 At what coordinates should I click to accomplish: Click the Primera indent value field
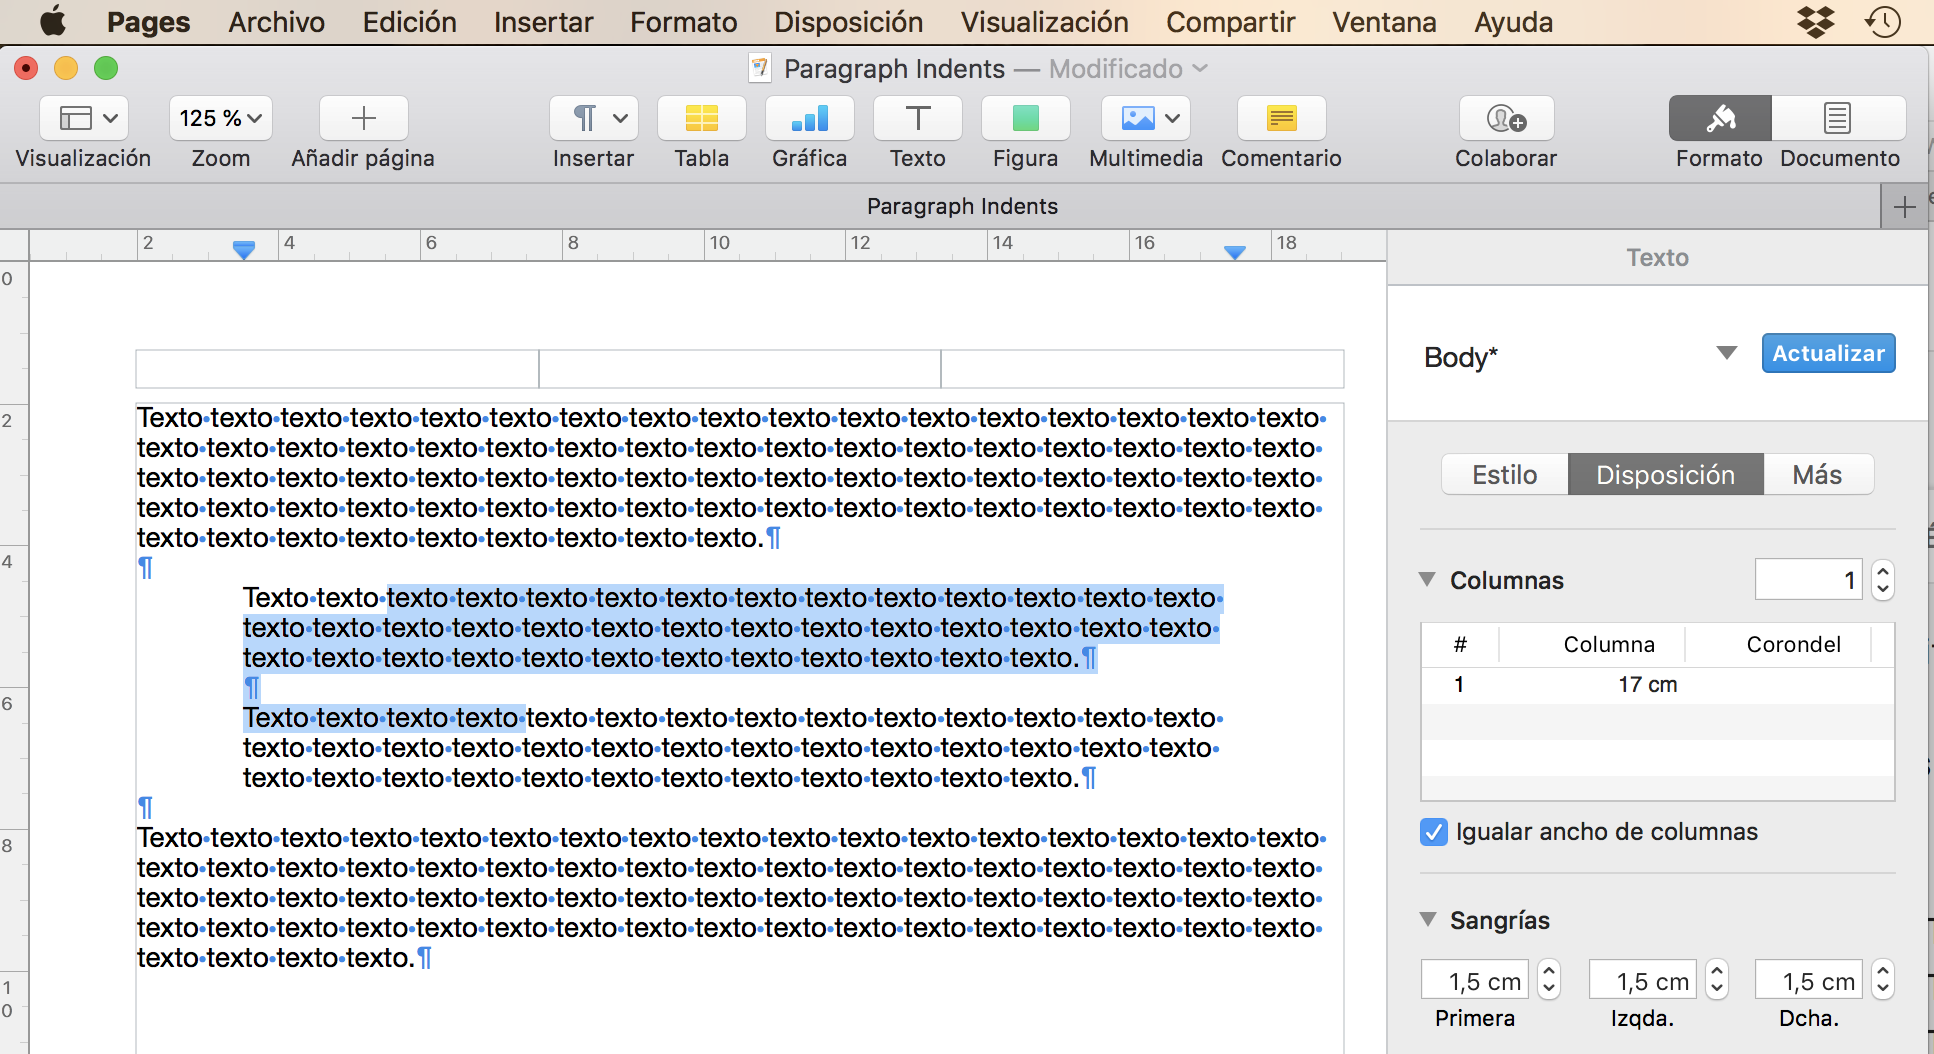tap(1477, 981)
